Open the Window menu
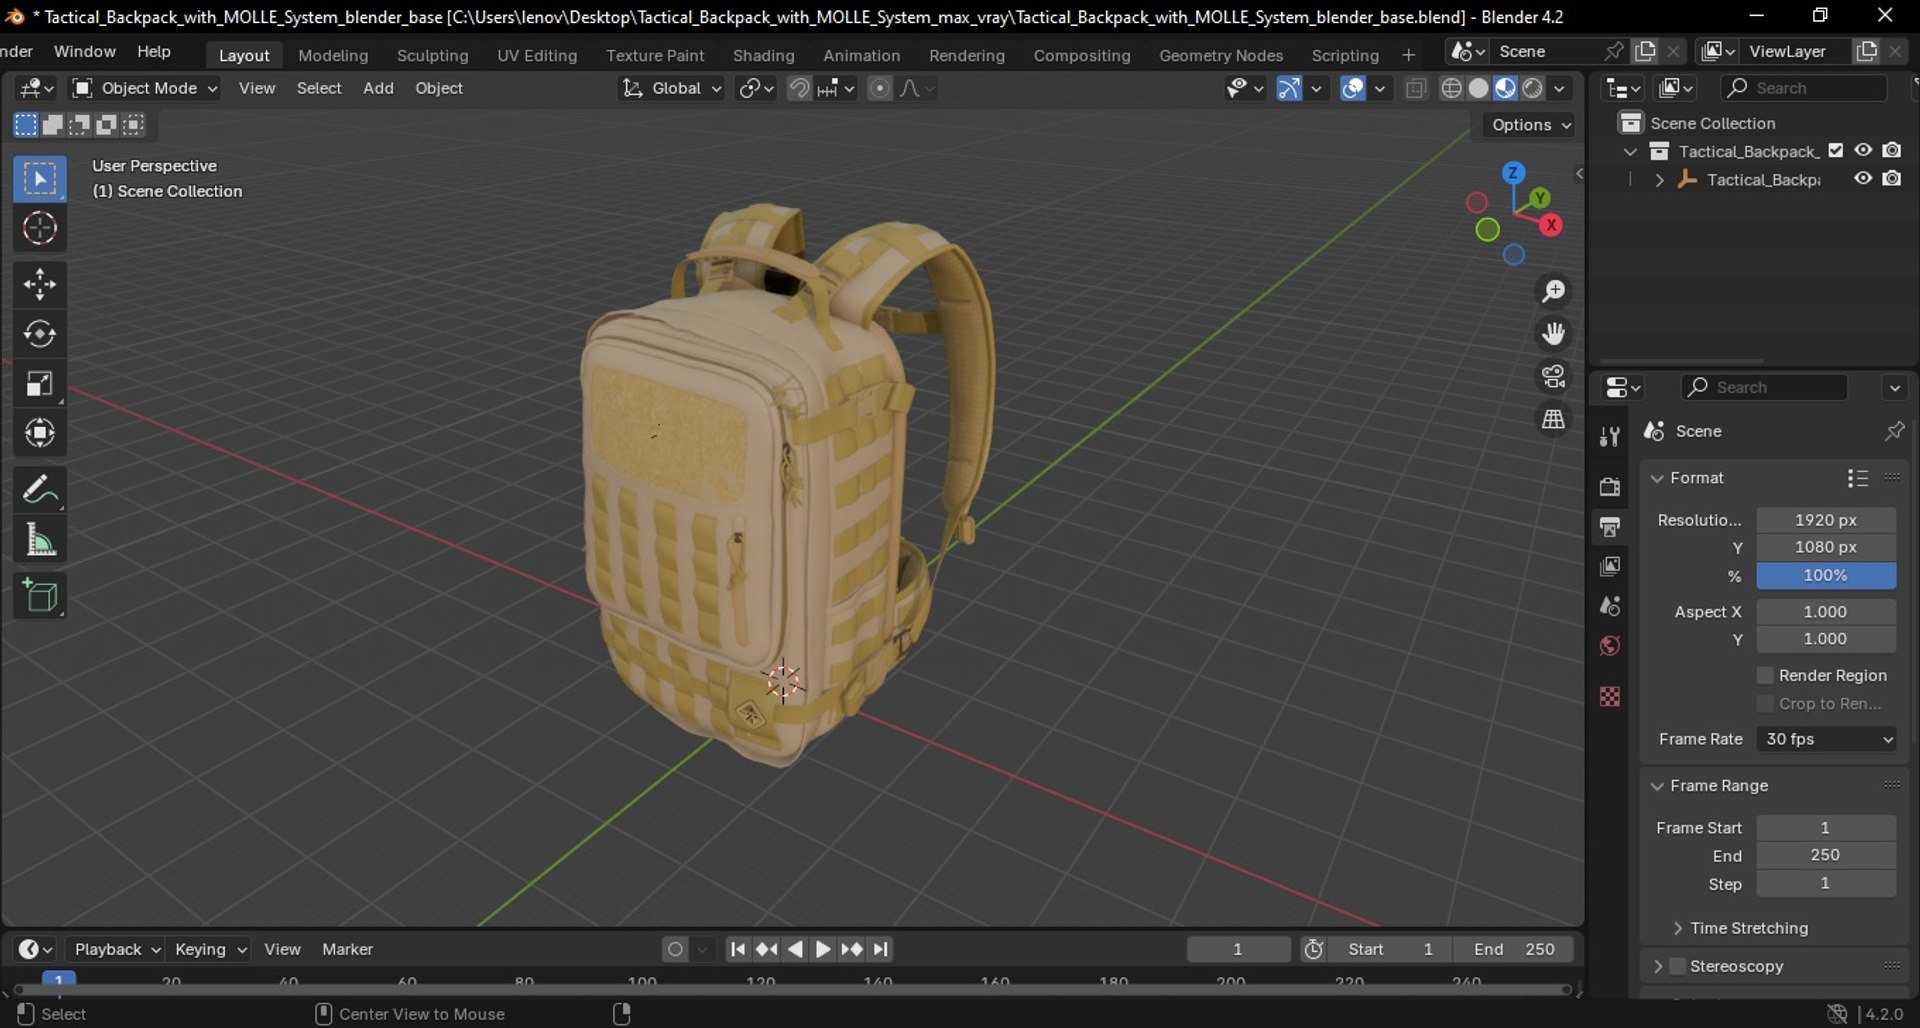1920x1028 pixels. pos(84,51)
